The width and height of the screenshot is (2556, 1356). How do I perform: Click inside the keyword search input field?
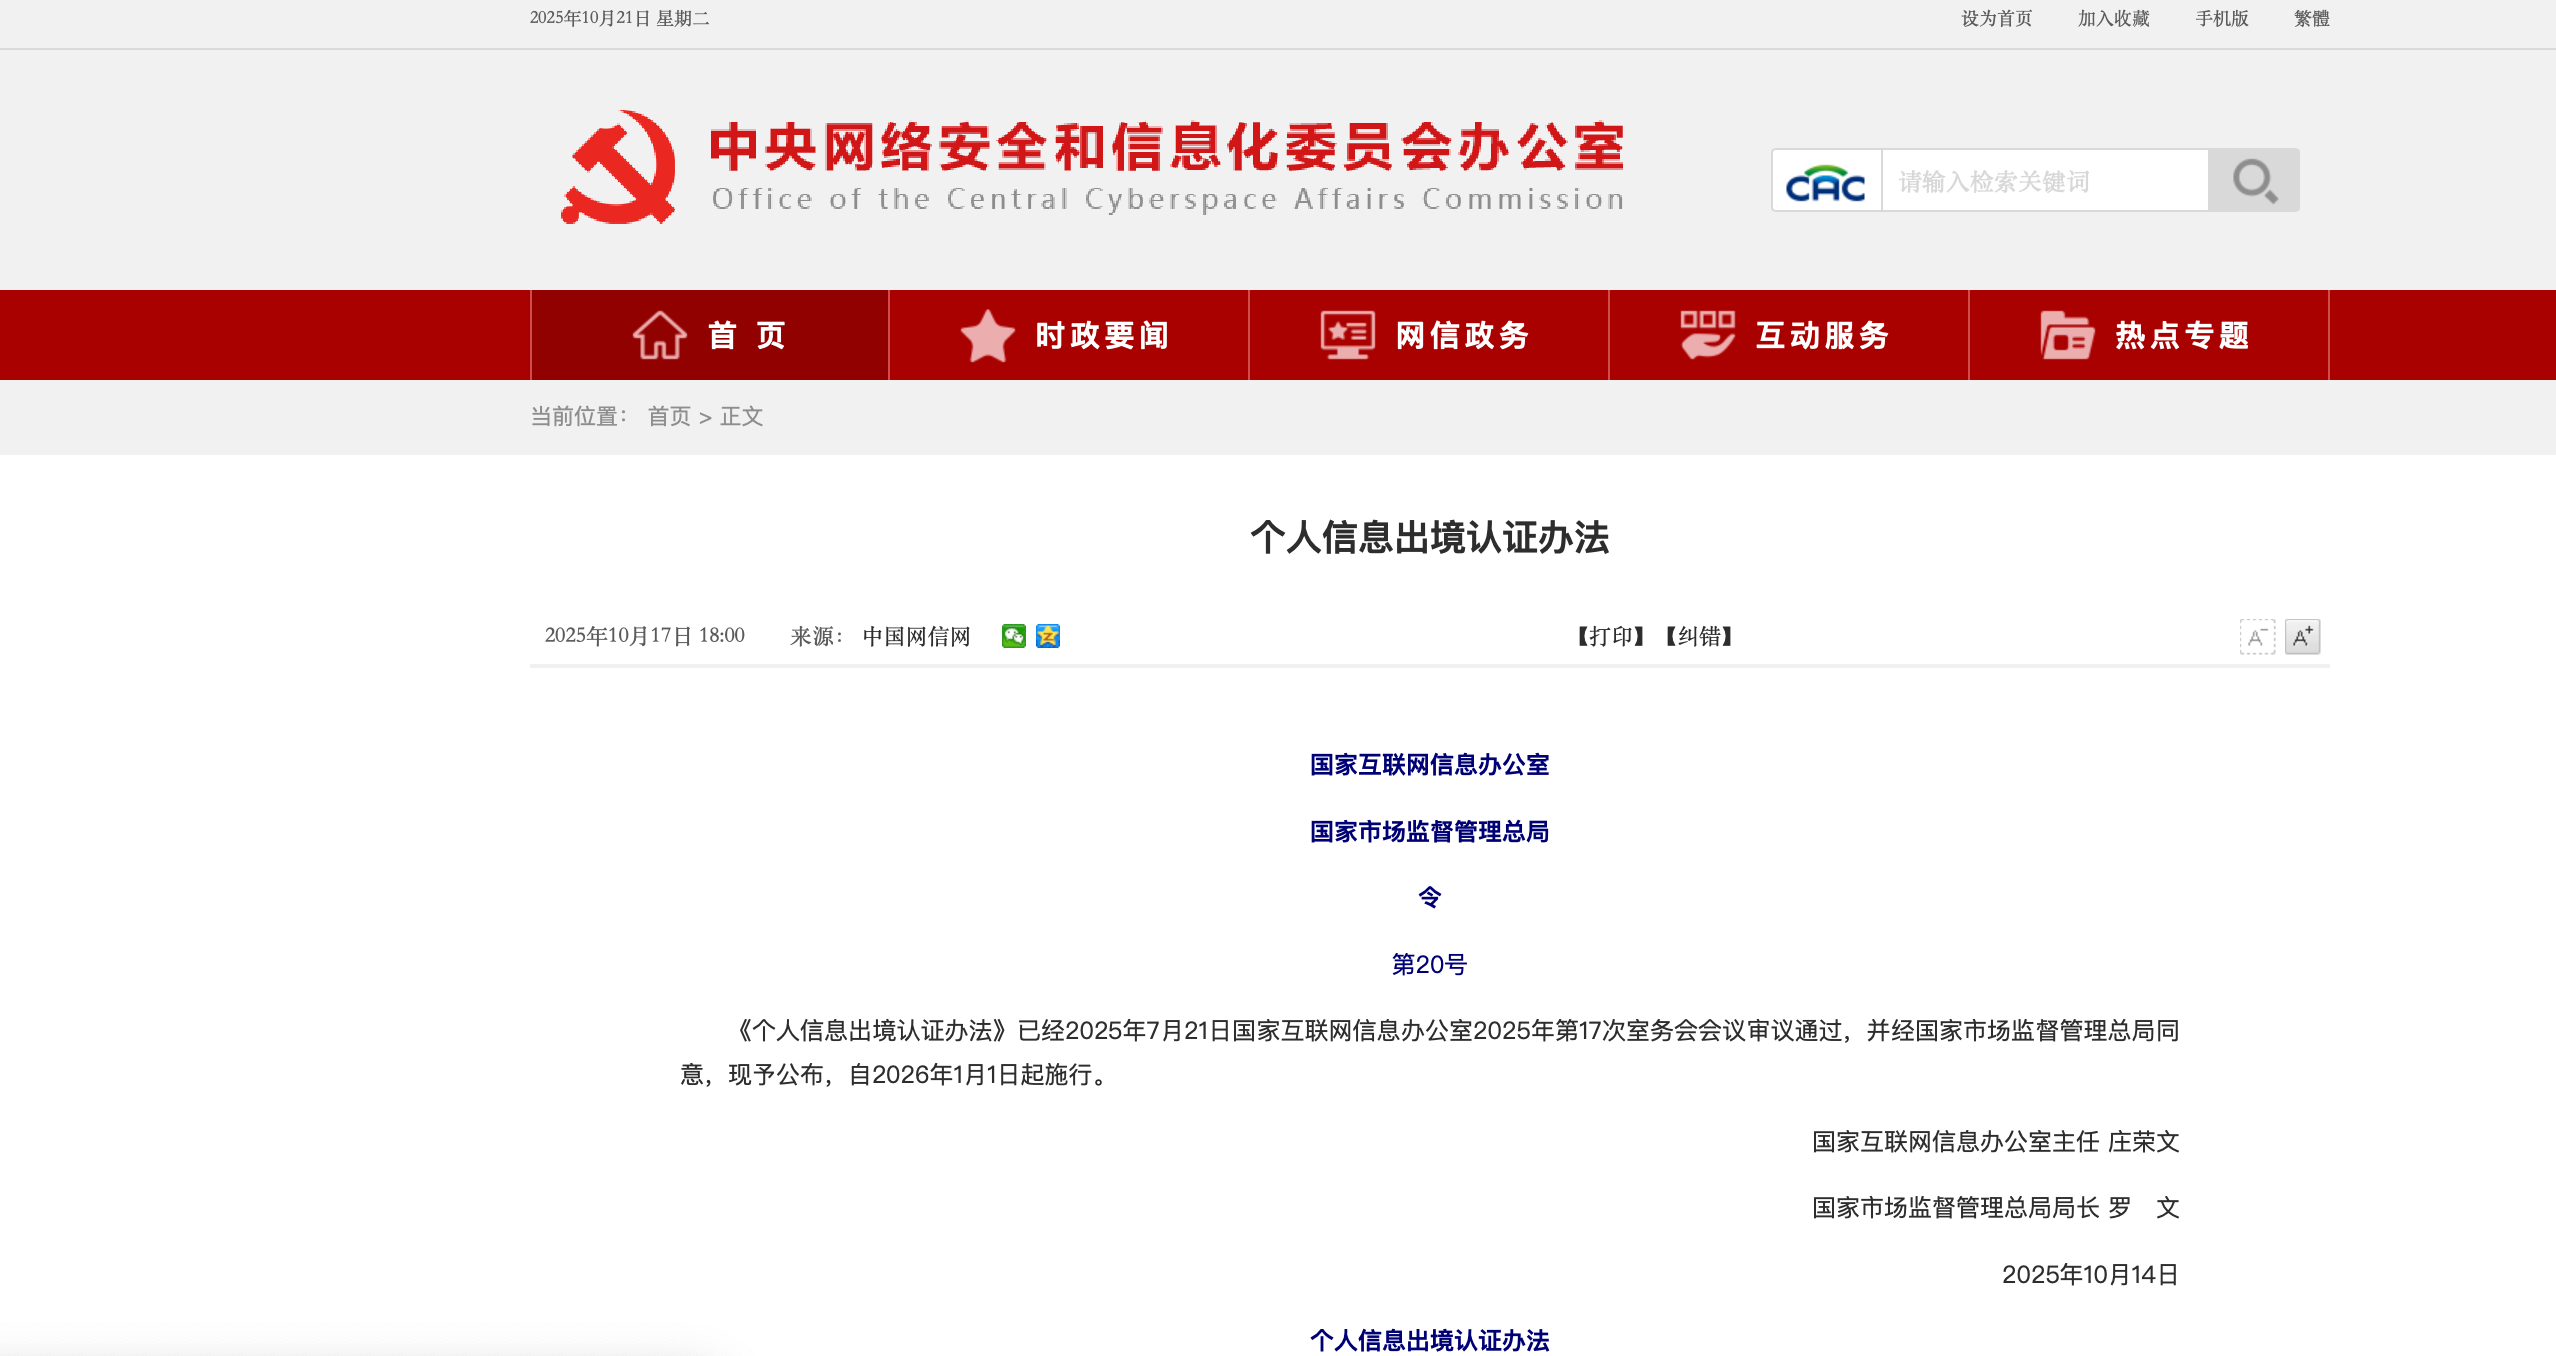pyautogui.click(x=2044, y=182)
